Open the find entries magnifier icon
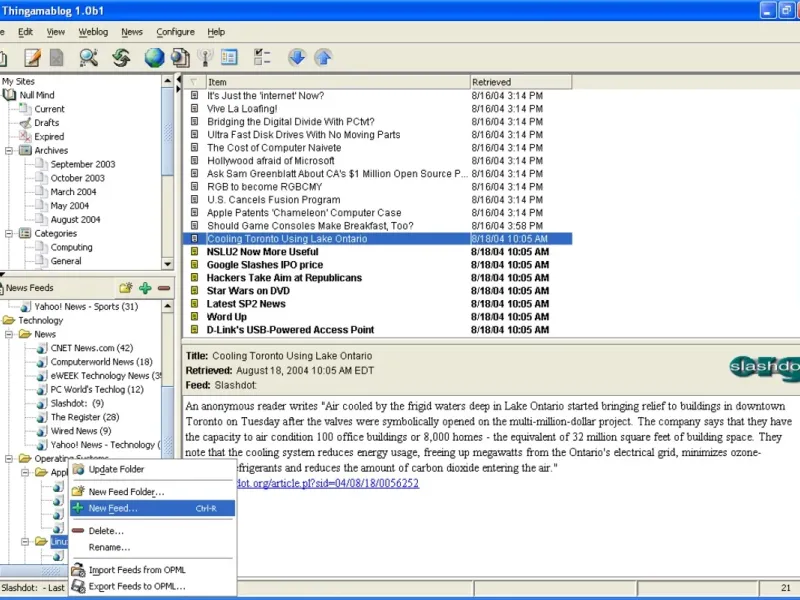 pyautogui.click(x=89, y=58)
